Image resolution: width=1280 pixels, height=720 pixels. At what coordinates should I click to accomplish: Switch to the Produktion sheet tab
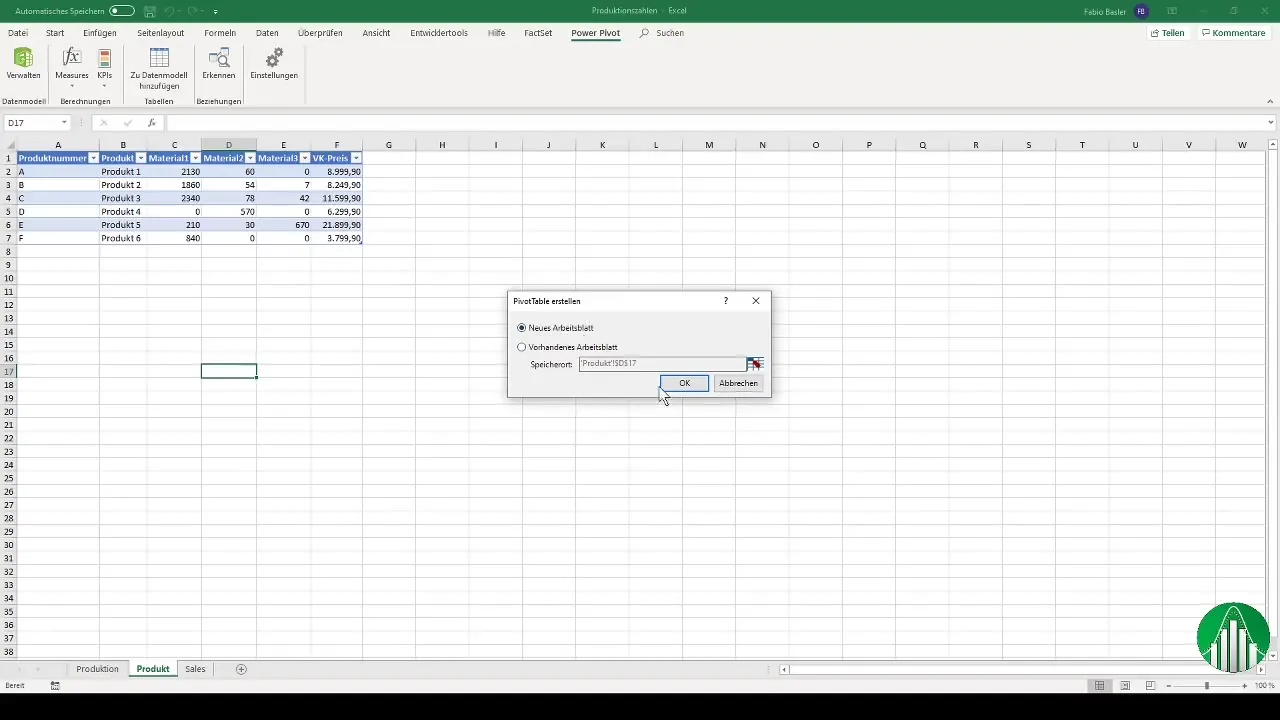[x=97, y=669]
